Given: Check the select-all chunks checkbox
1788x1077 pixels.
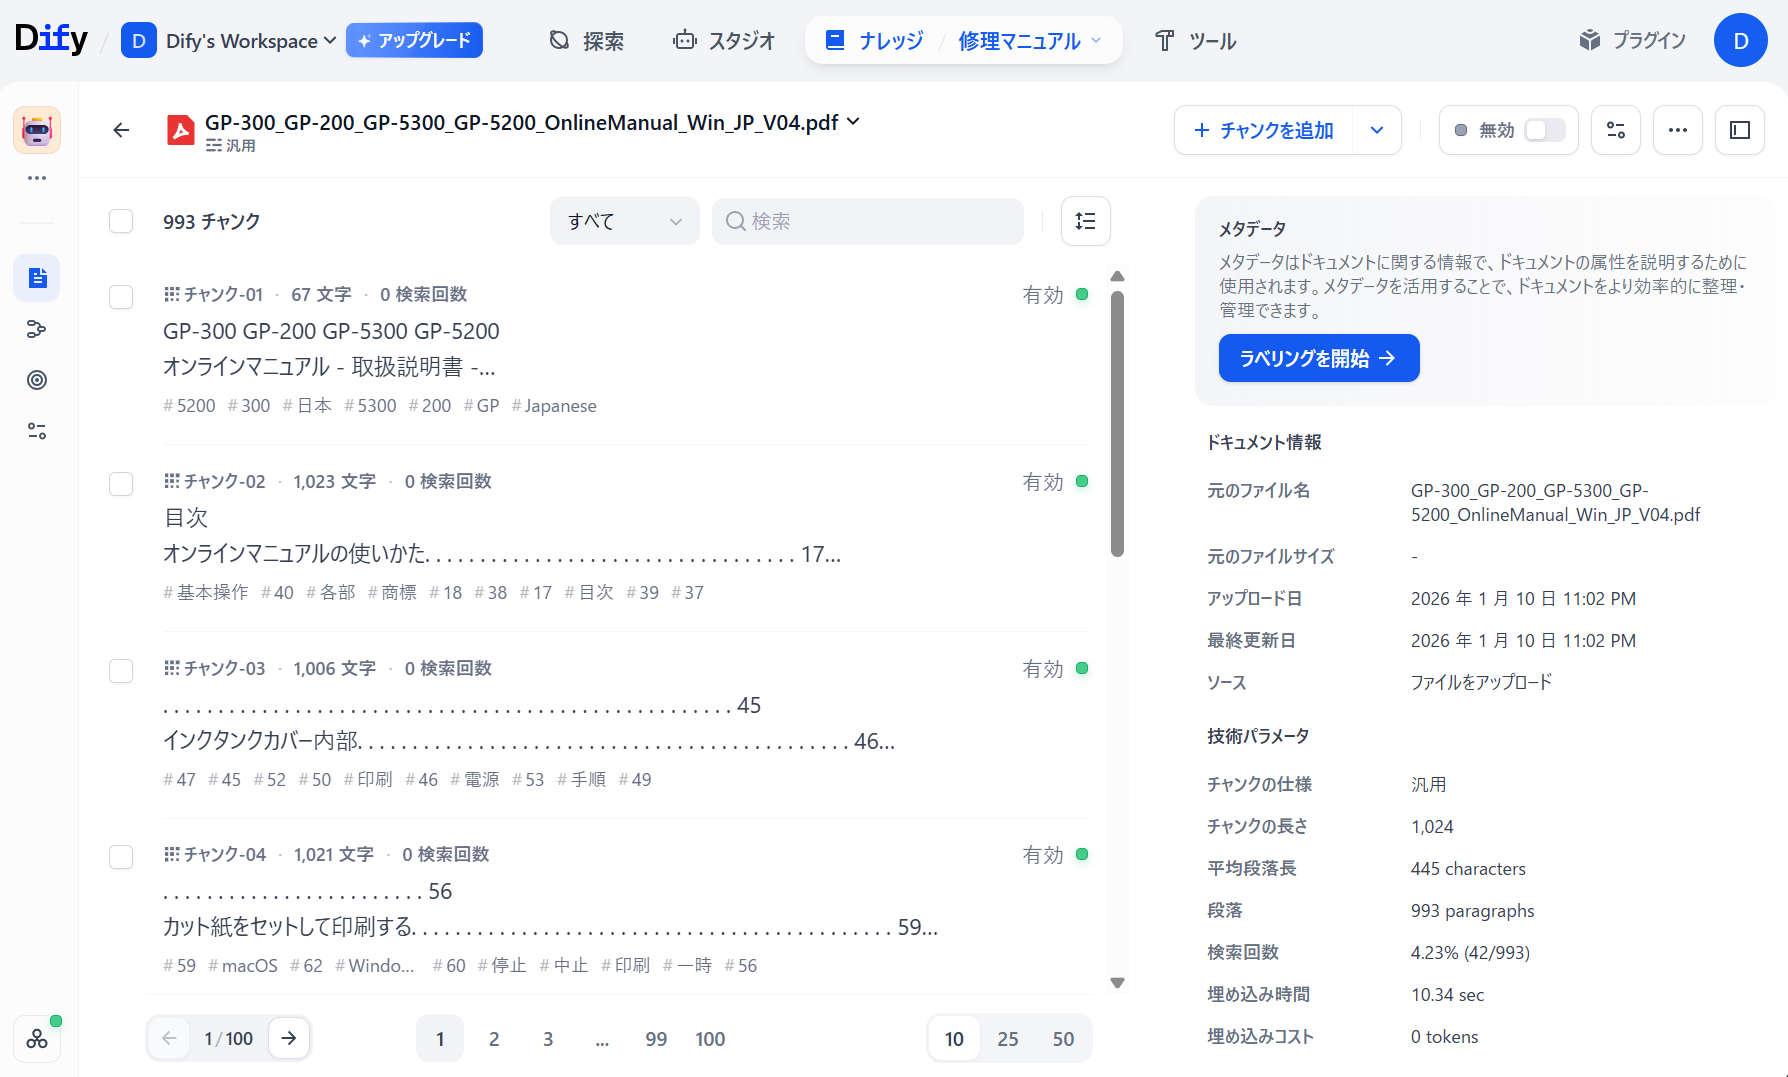Looking at the screenshot, I should point(121,221).
